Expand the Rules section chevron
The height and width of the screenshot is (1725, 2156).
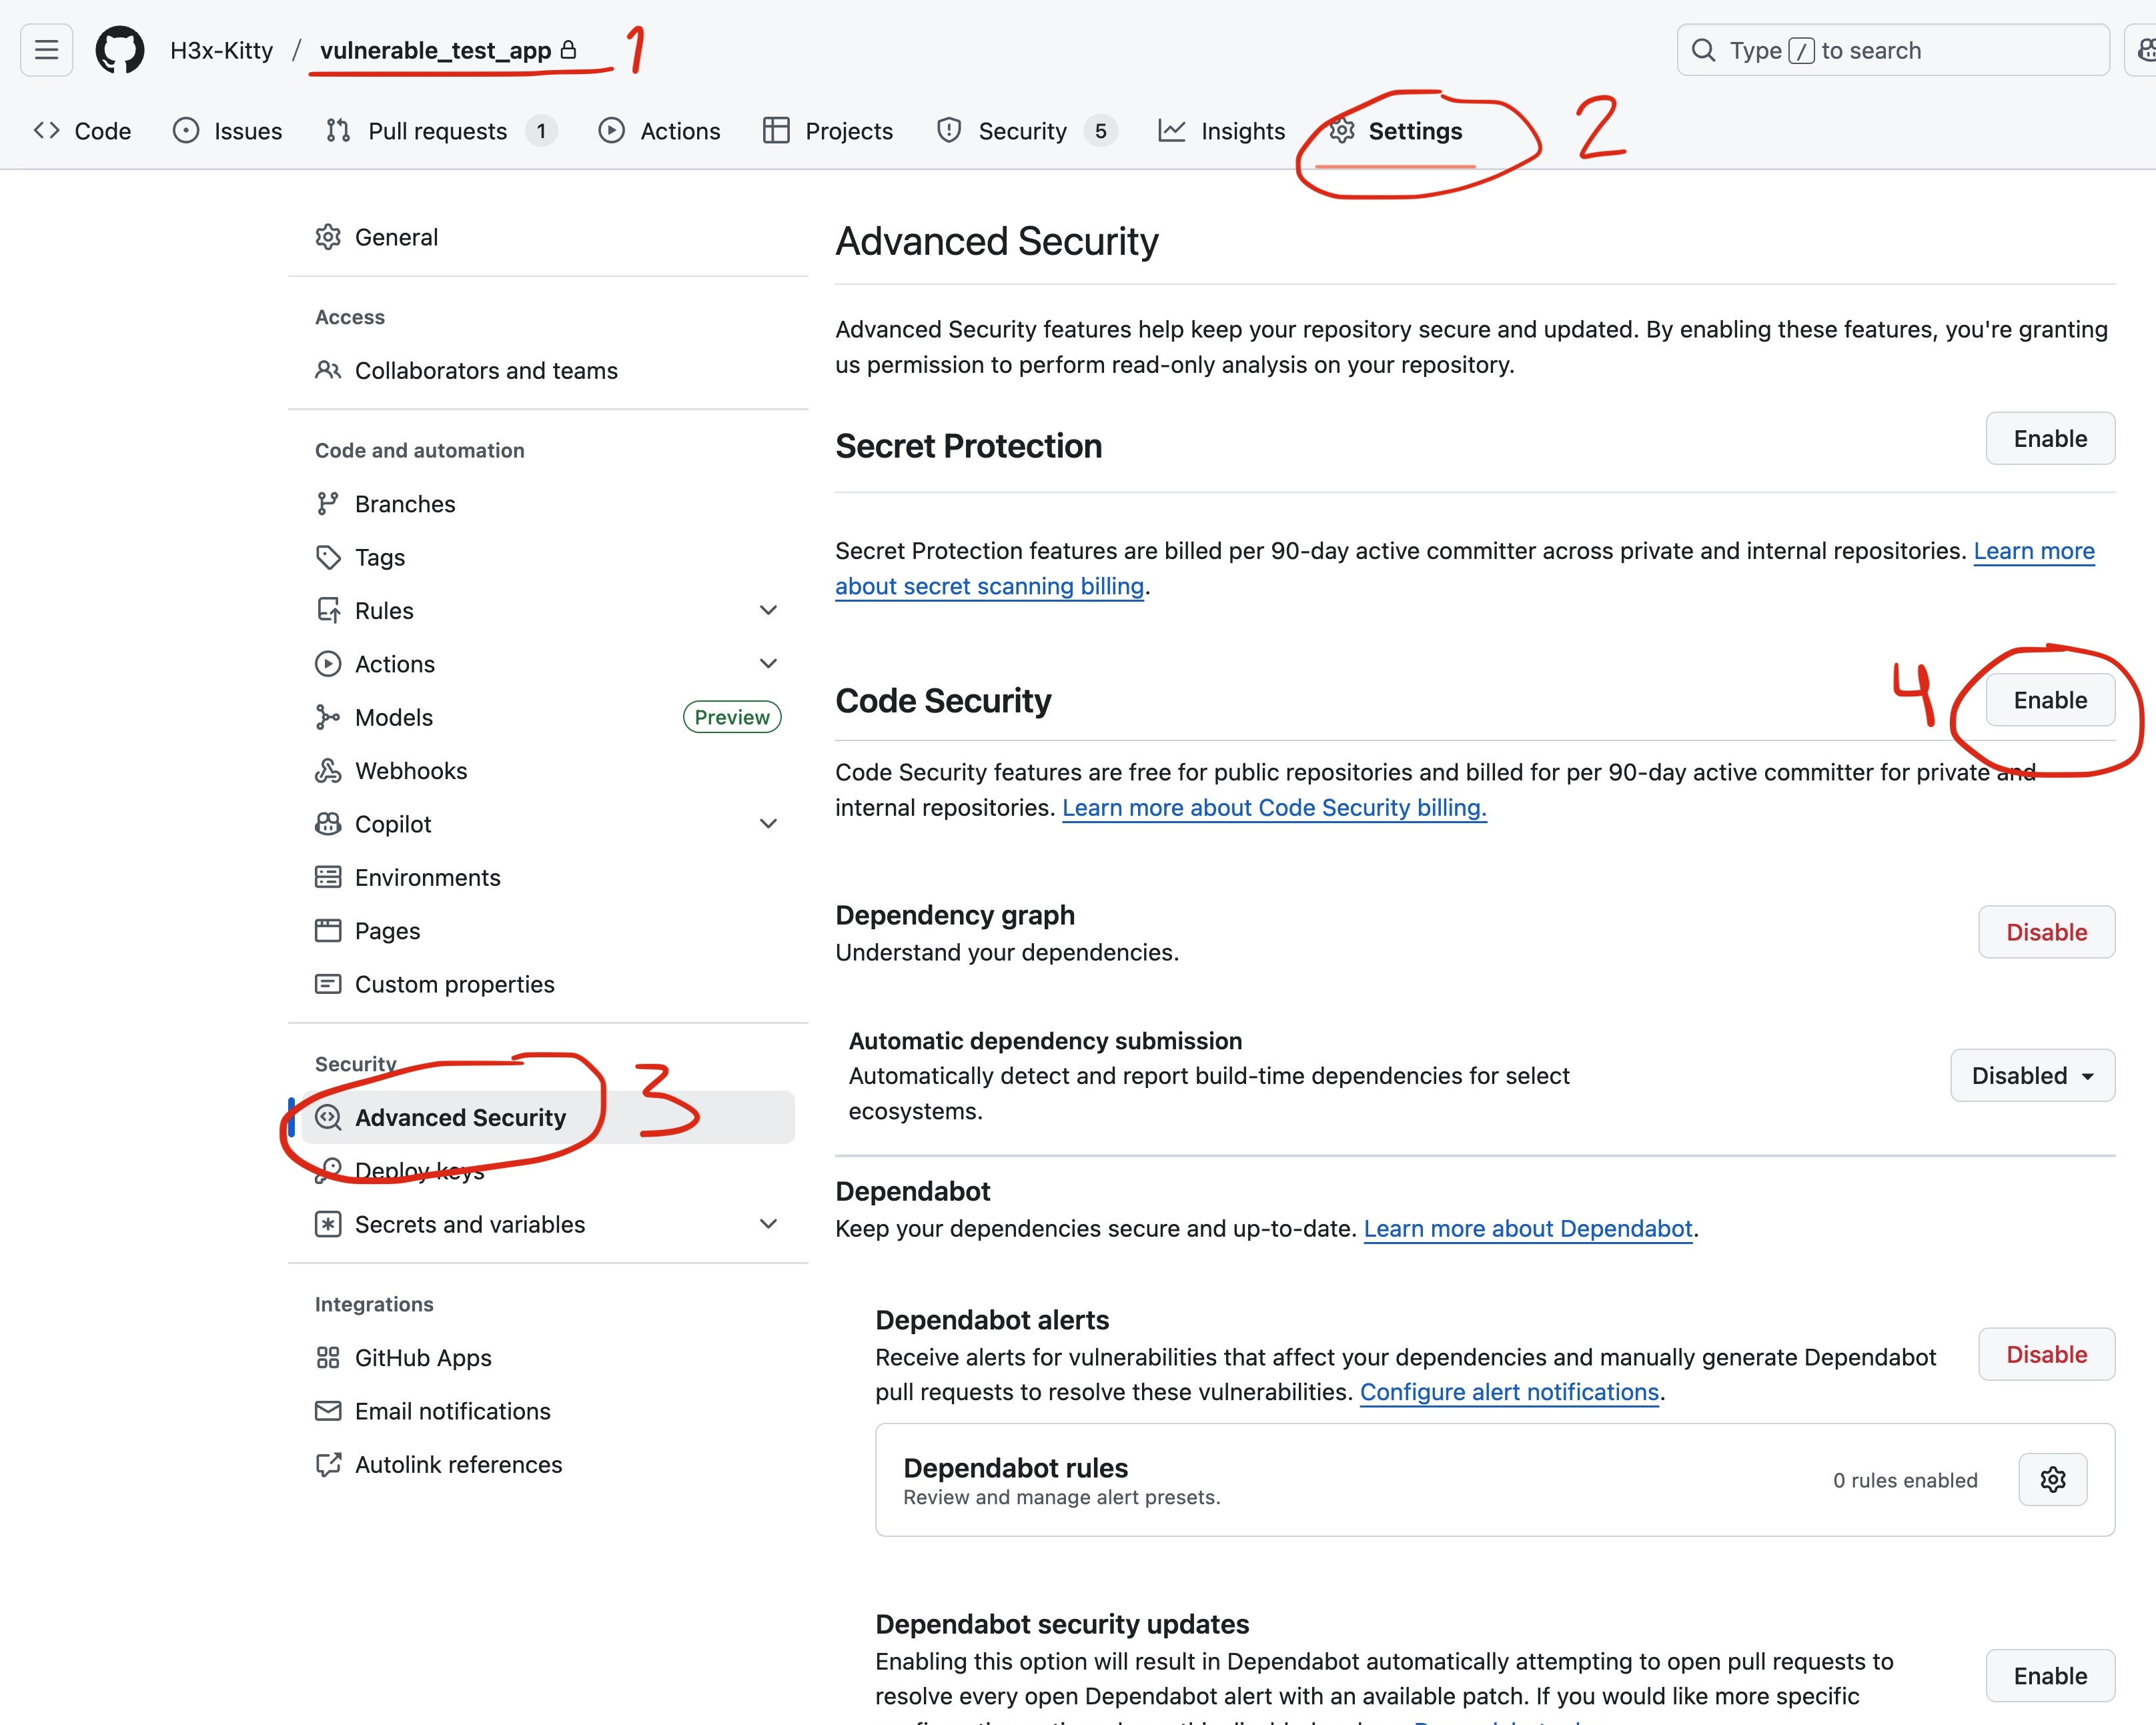click(x=768, y=610)
